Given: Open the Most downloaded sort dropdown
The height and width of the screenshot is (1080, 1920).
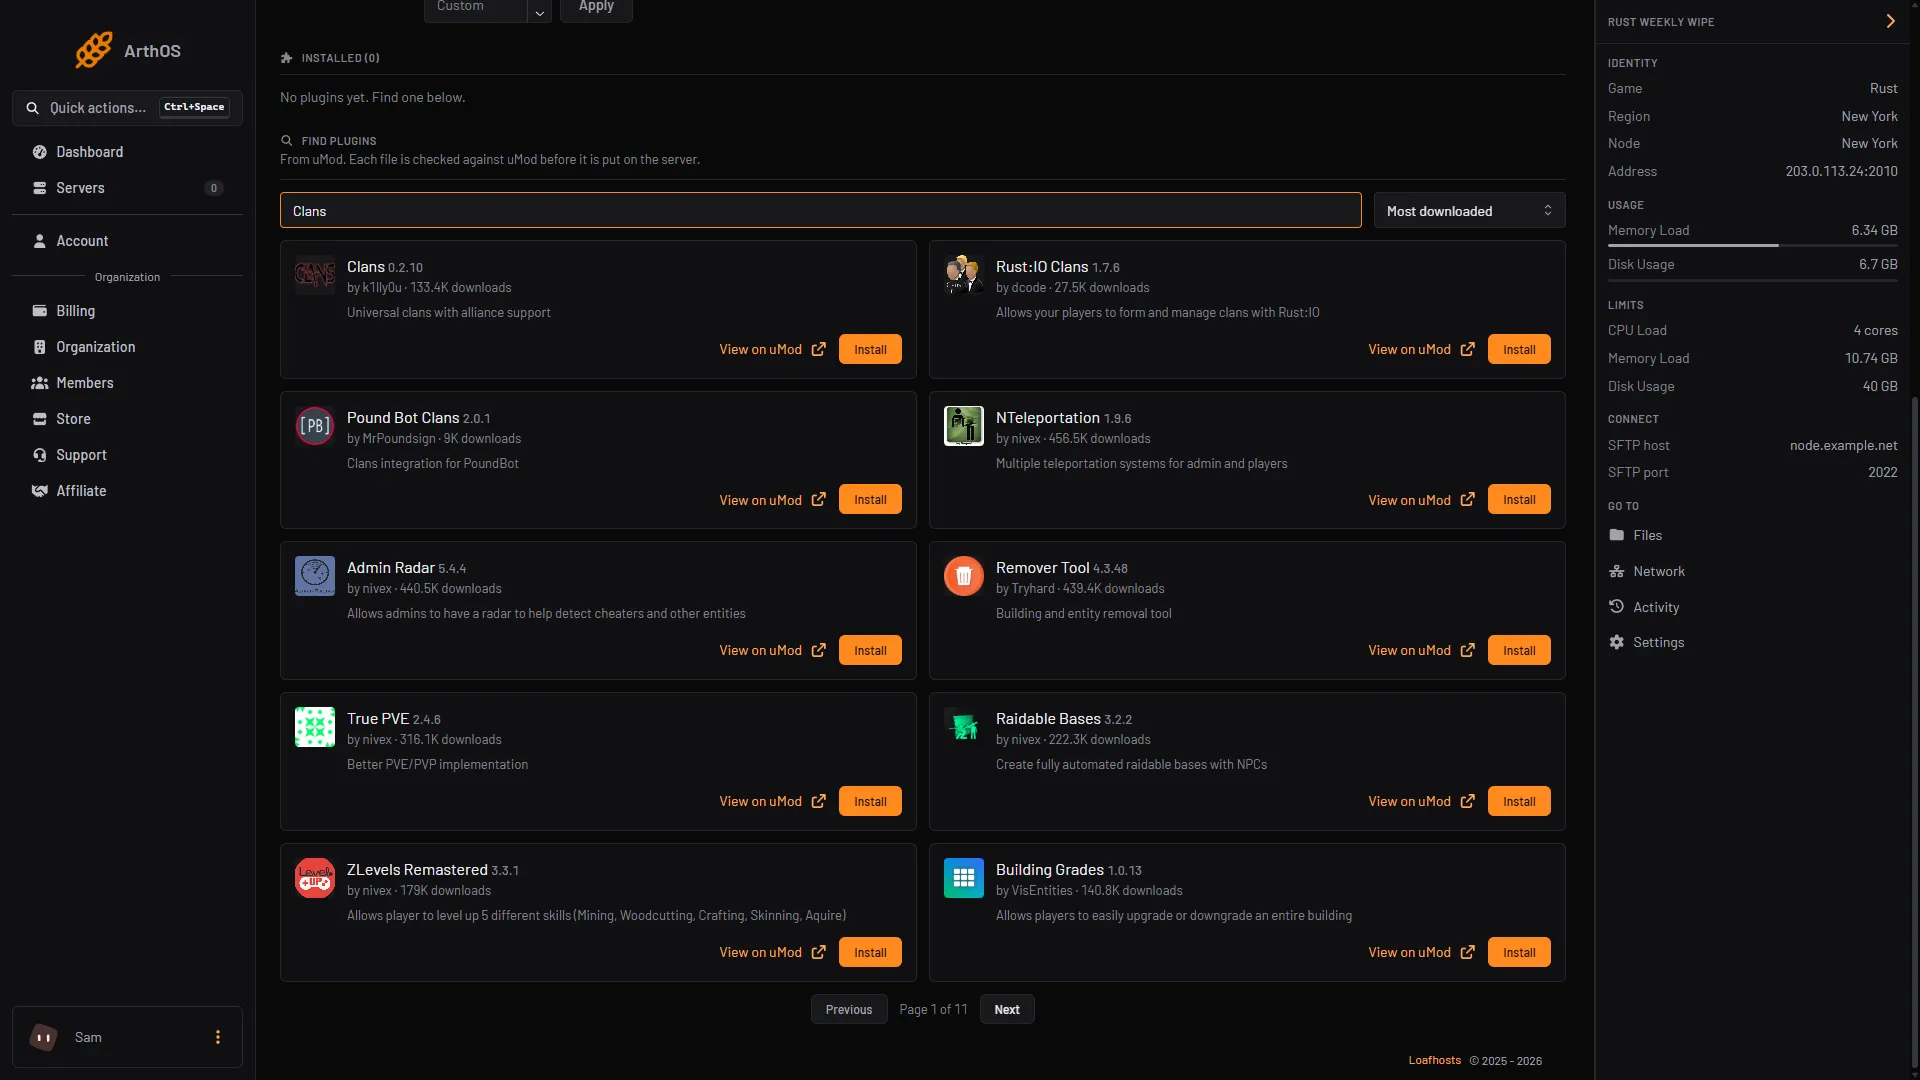Looking at the screenshot, I should (x=1469, y=211).
